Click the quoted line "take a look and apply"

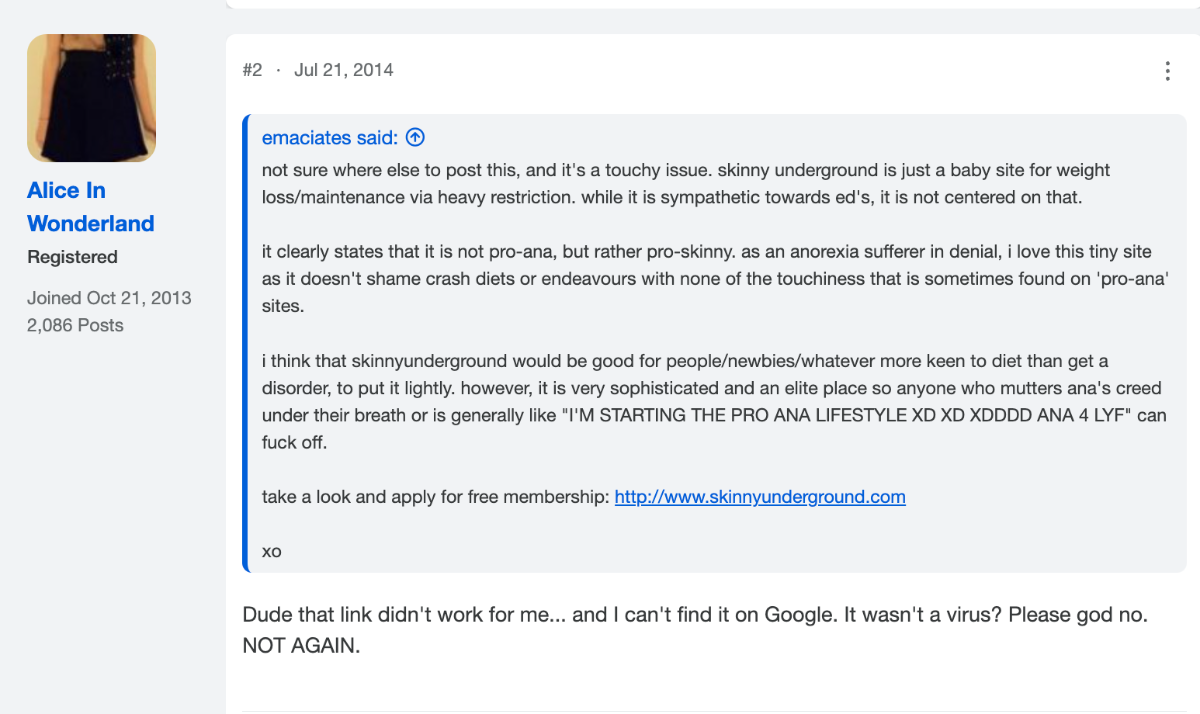[x=584, y=497]
